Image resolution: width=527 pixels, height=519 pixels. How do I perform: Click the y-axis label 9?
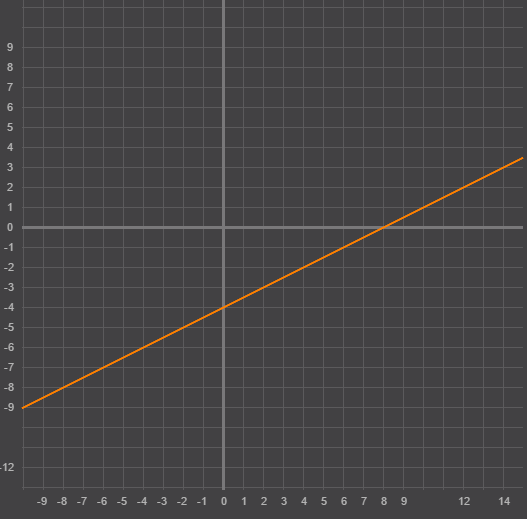10,47
